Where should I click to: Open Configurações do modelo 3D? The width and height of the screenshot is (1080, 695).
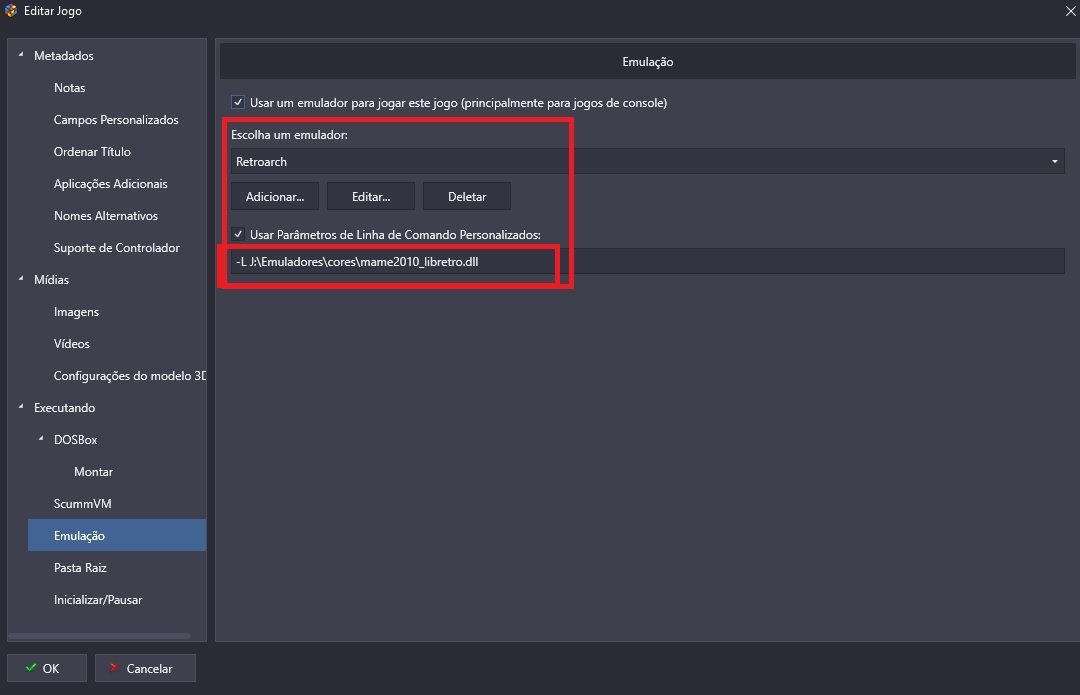[129, 376]
